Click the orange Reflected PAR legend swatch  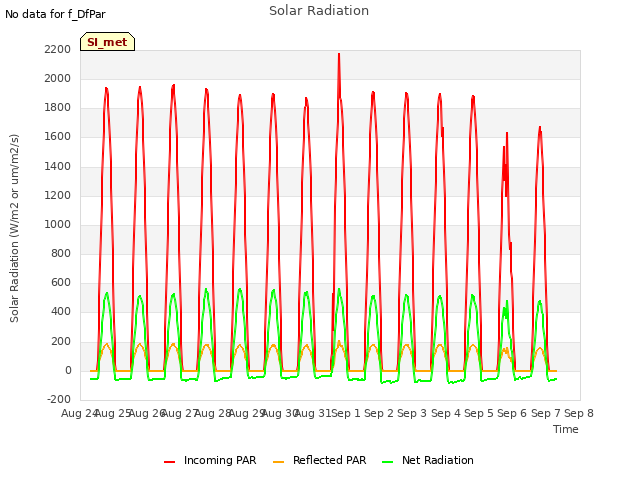pos(278,462)
